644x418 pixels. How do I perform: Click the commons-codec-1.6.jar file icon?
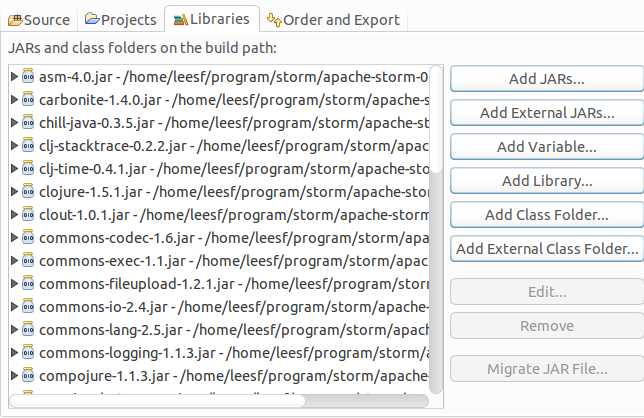coord(28,237)
